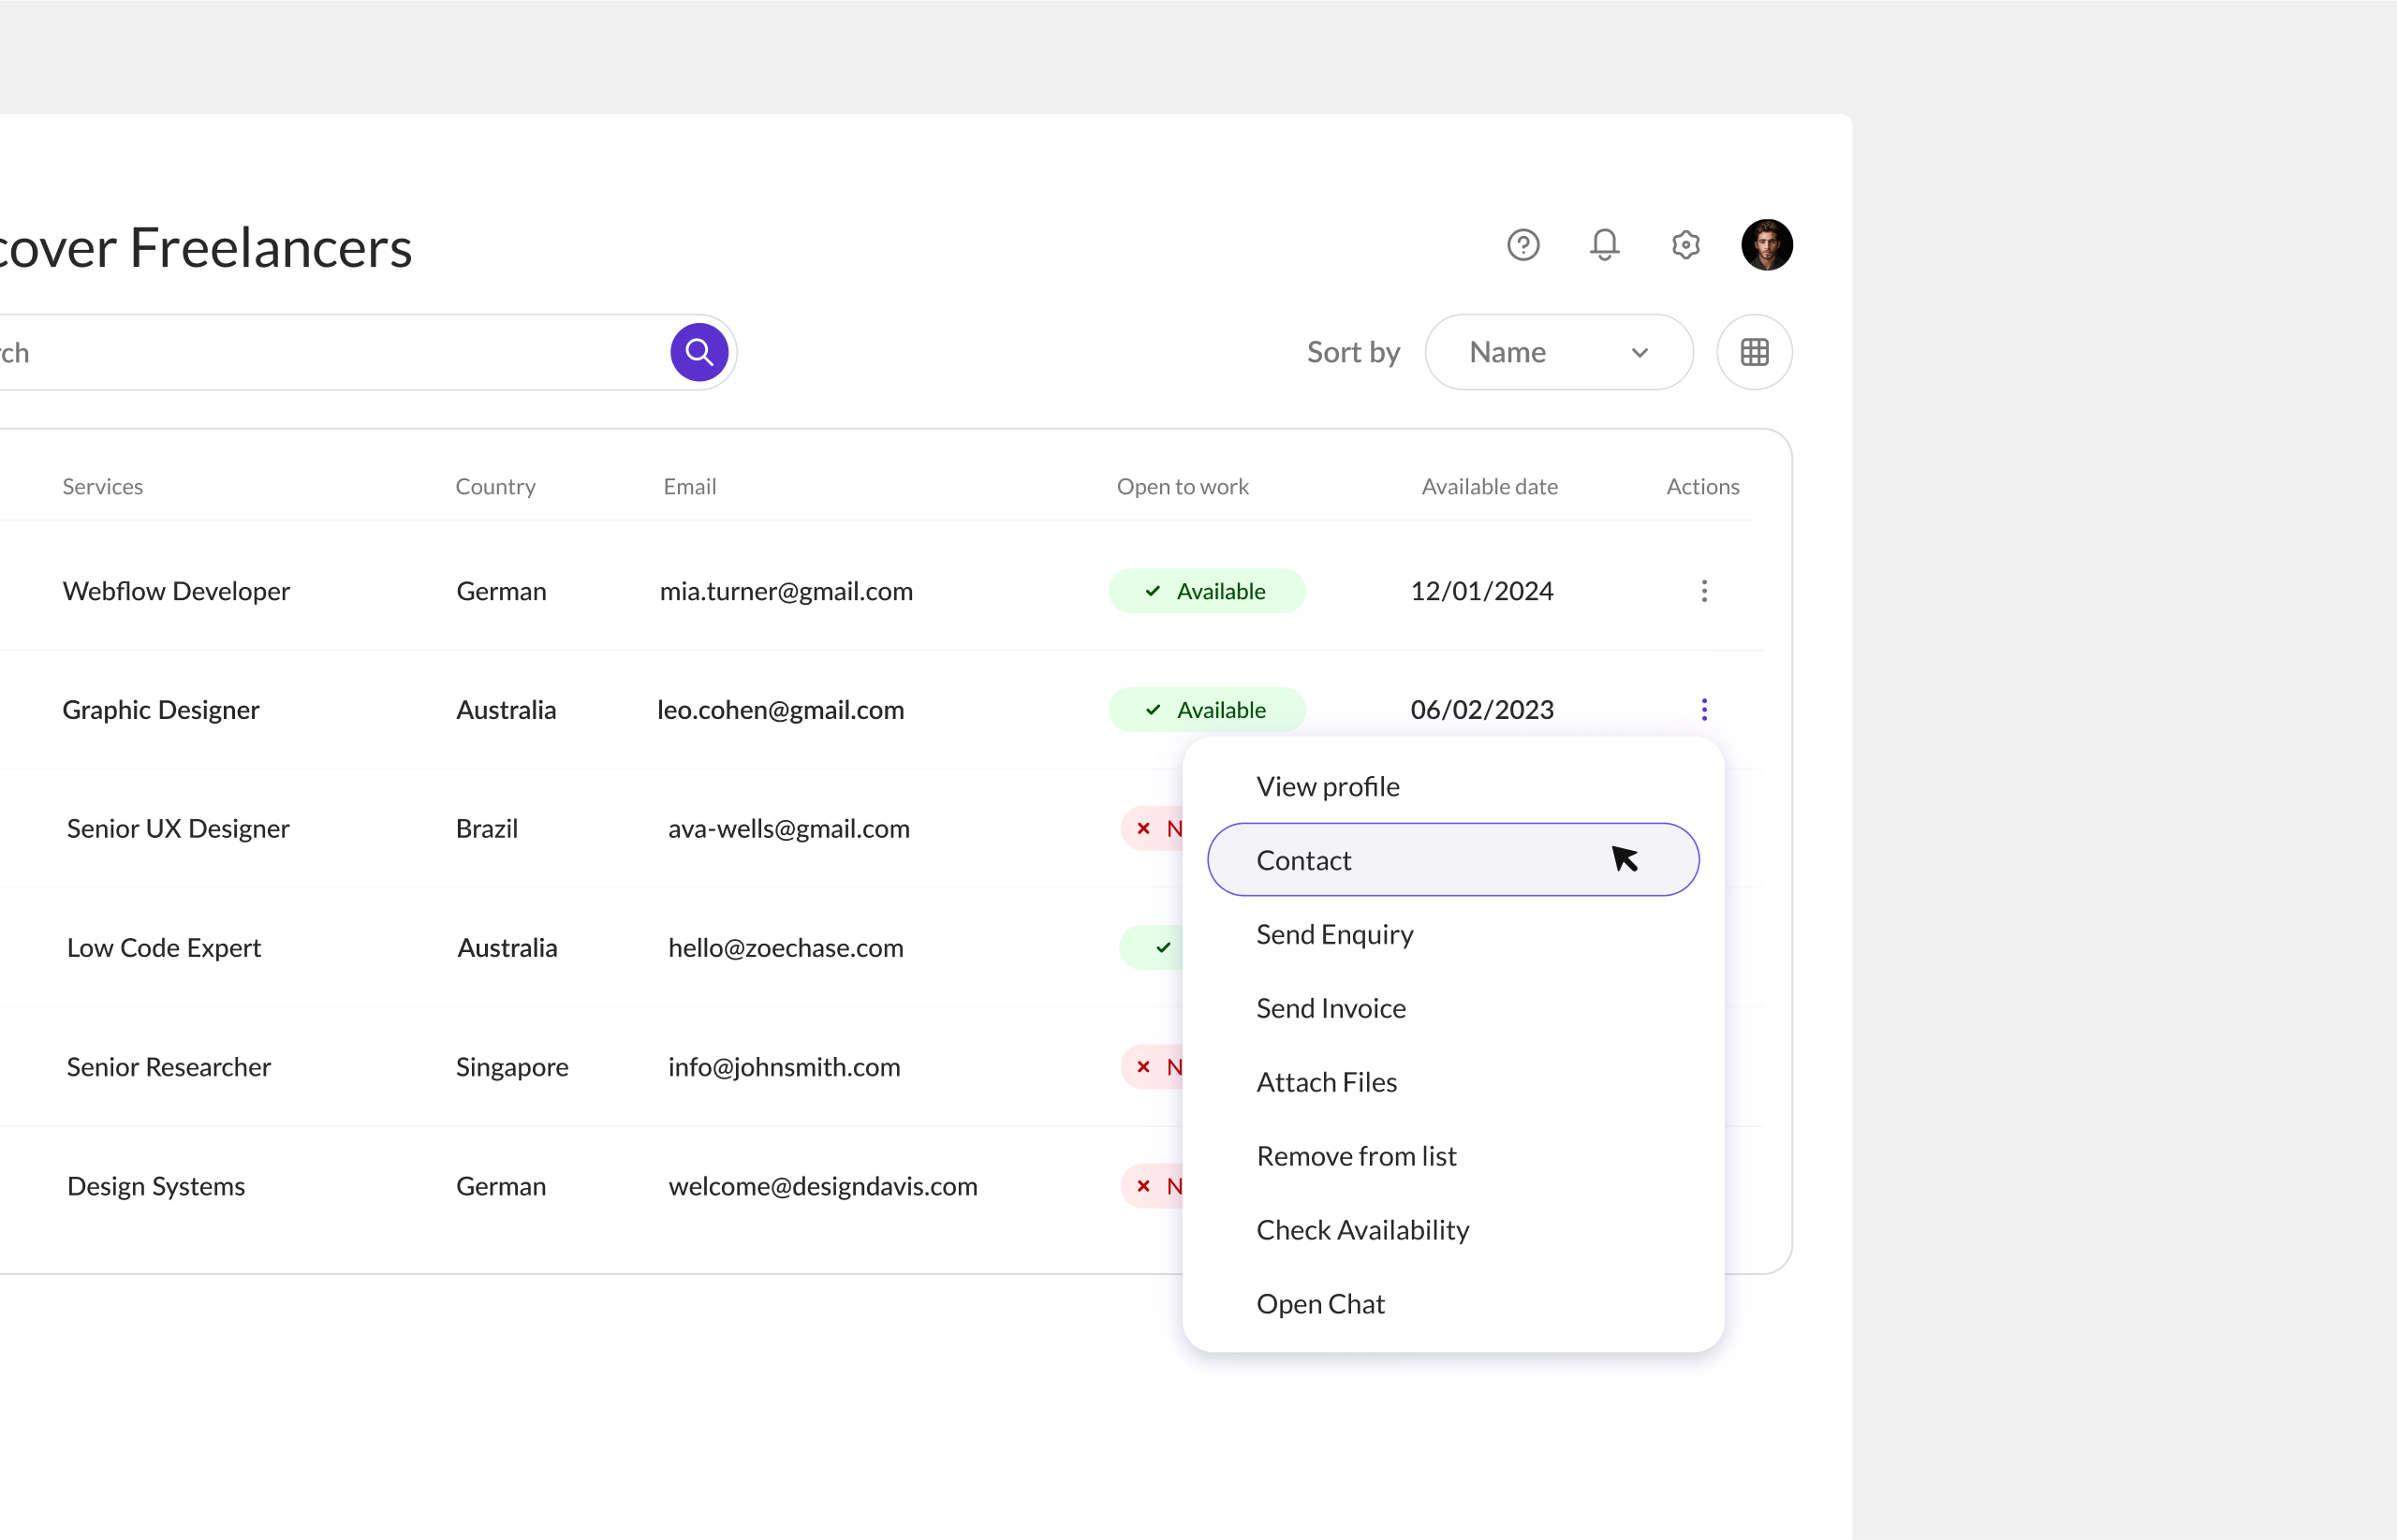The height and width of the screenshot is (1540, 2397).
Task: Open settings gear icon
Action: pos(1685,245)
